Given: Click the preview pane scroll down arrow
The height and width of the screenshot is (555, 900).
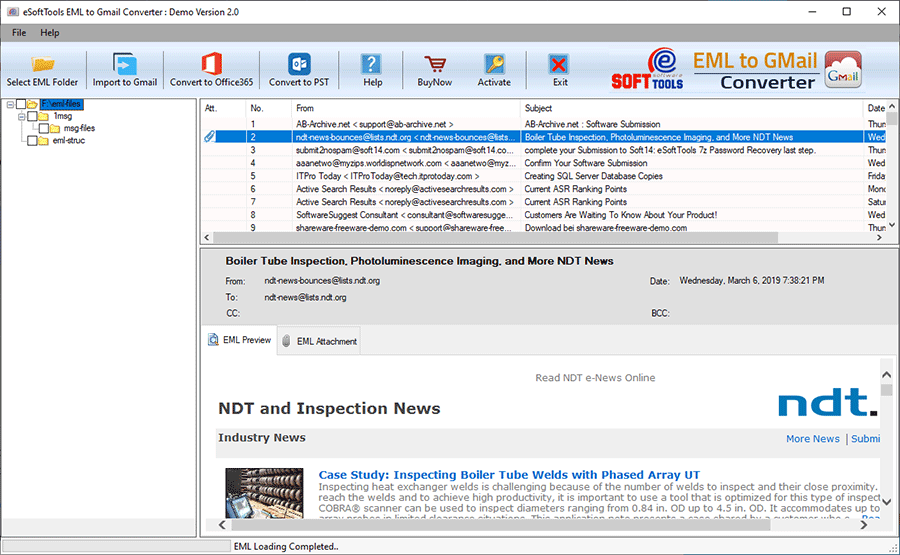Looking at the screenshot, I should (x=886, y=502).
